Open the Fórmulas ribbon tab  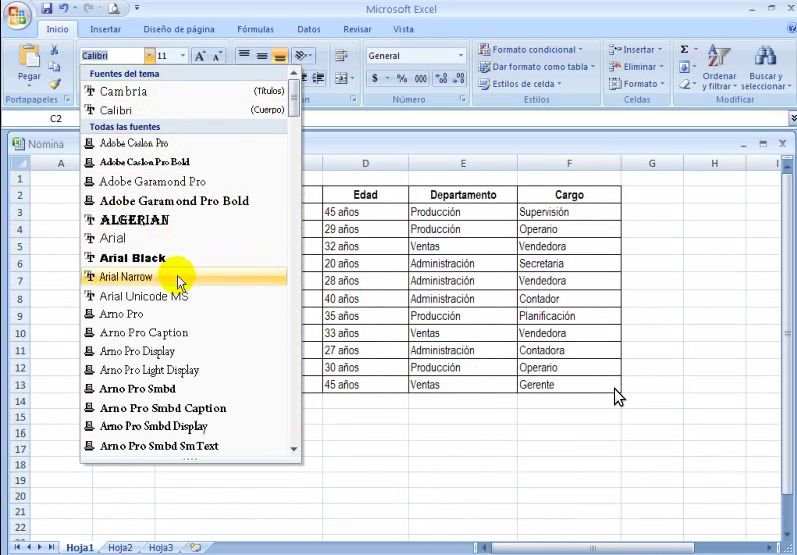click(255, 29)
